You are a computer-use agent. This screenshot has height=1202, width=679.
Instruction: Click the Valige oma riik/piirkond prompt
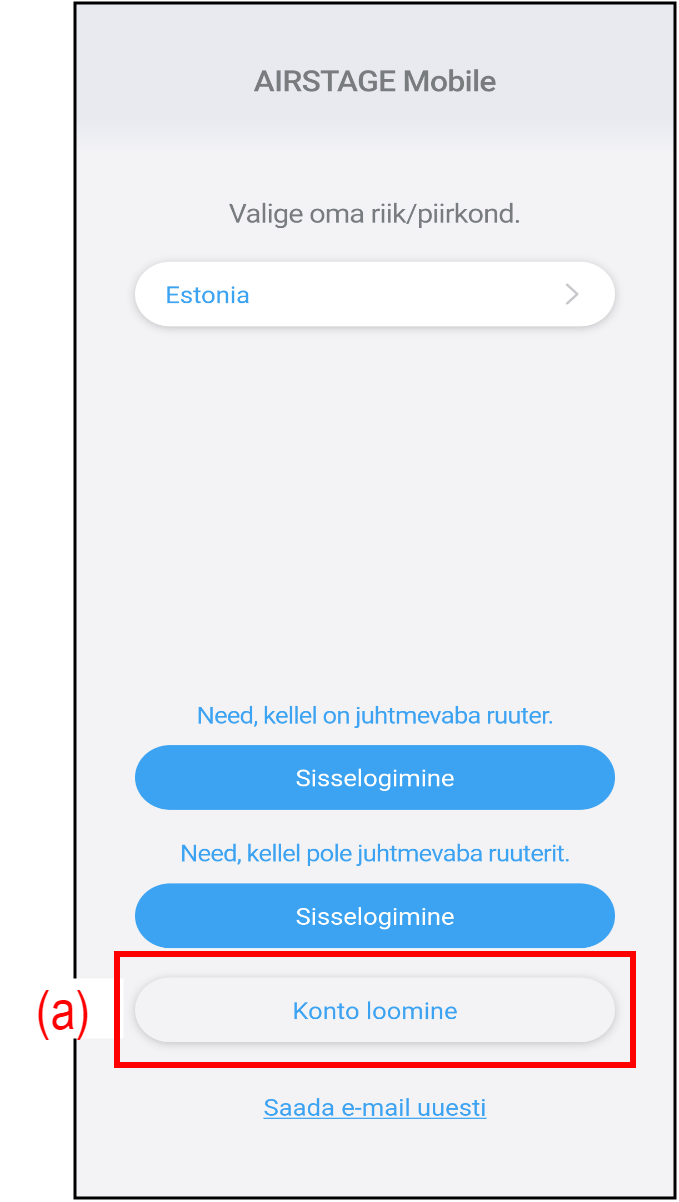click(374, 213)
